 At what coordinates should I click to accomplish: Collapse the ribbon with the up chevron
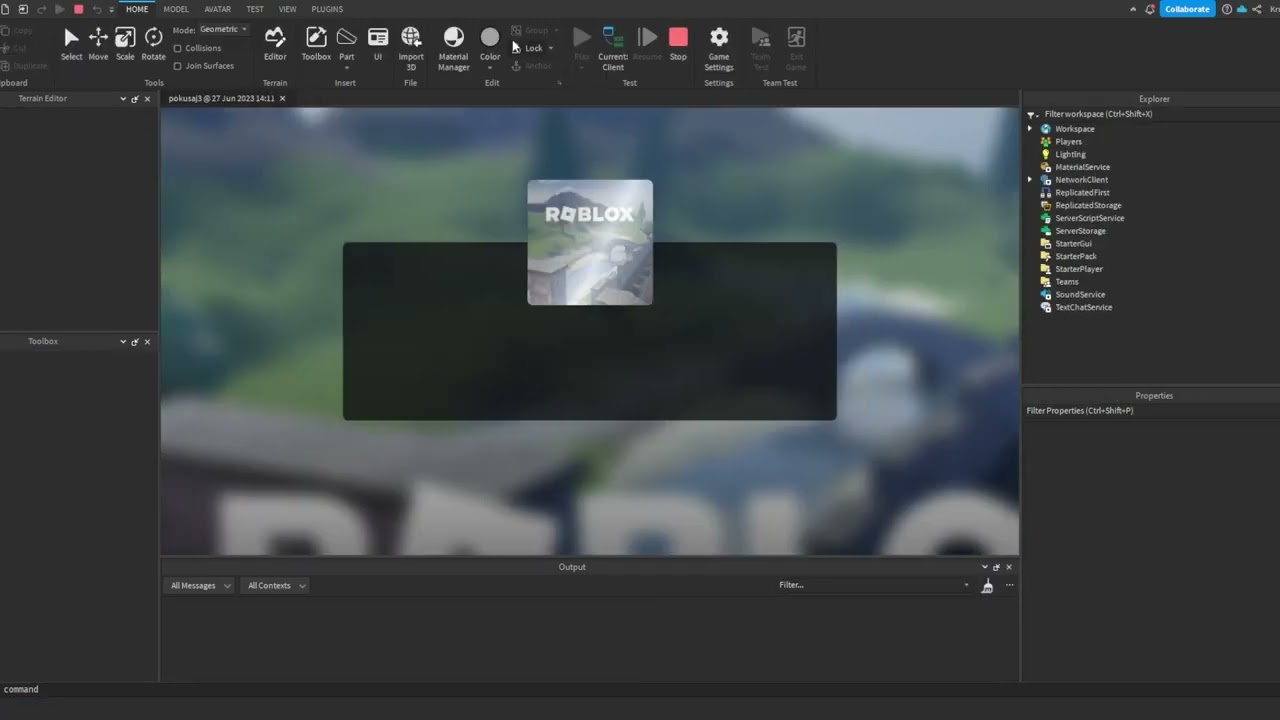click(x=1133, y=9)
